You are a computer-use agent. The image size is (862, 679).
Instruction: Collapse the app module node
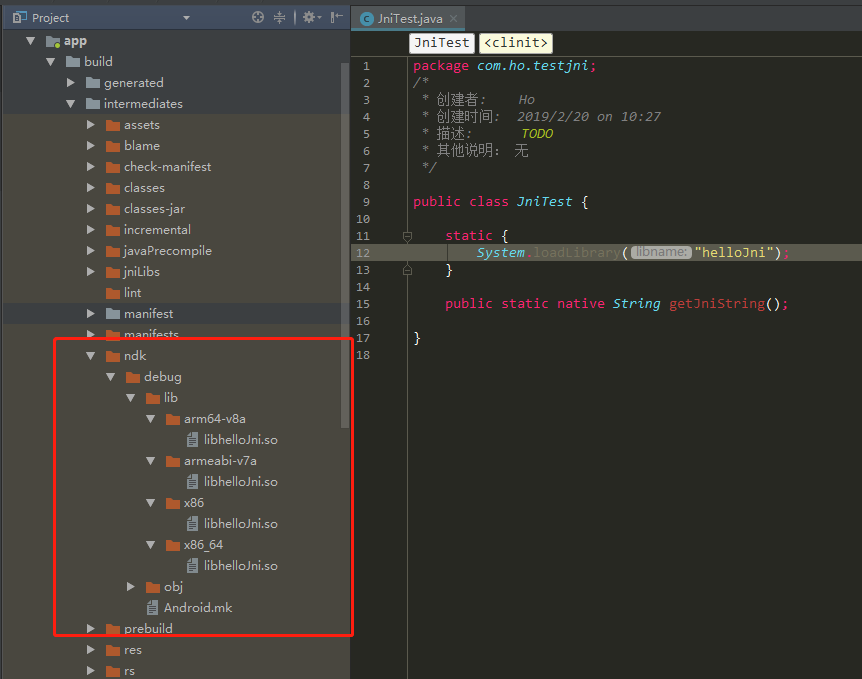31,41
